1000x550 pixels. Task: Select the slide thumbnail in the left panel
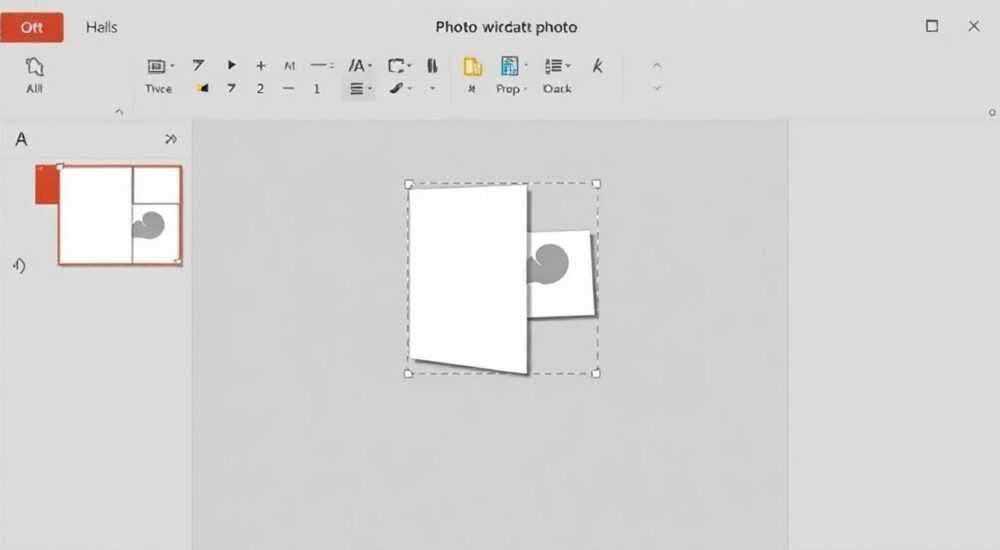(x=120, y=215)
